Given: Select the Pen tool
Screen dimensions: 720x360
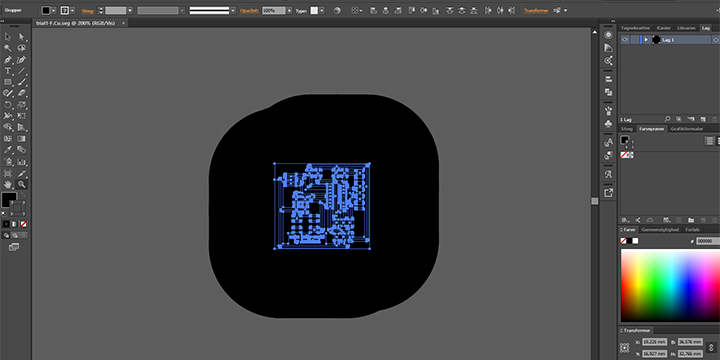Looking at the screenshot, I should [x=8, y=60].
